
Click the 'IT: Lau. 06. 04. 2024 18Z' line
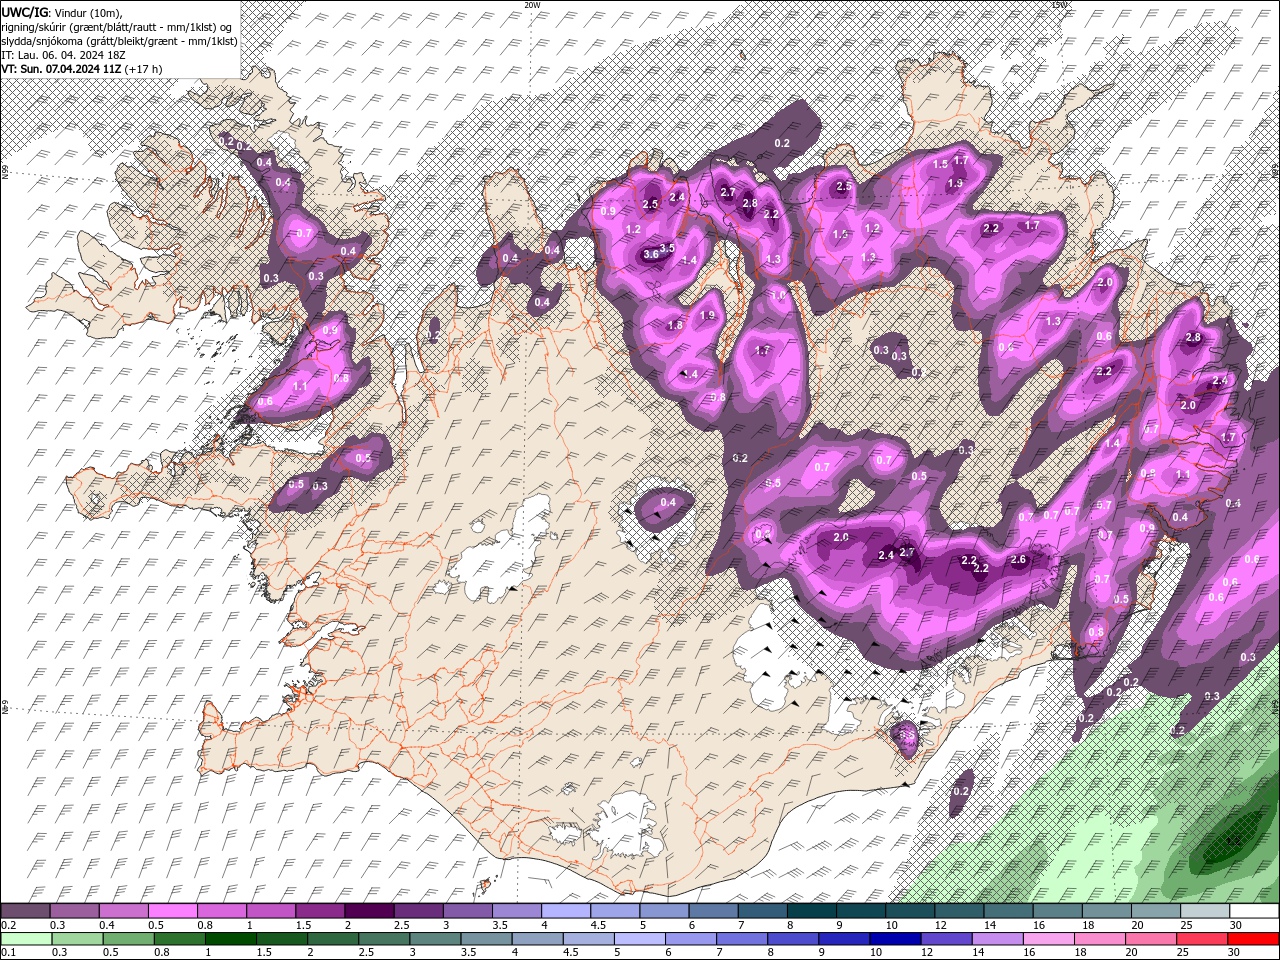coord(63,54)
